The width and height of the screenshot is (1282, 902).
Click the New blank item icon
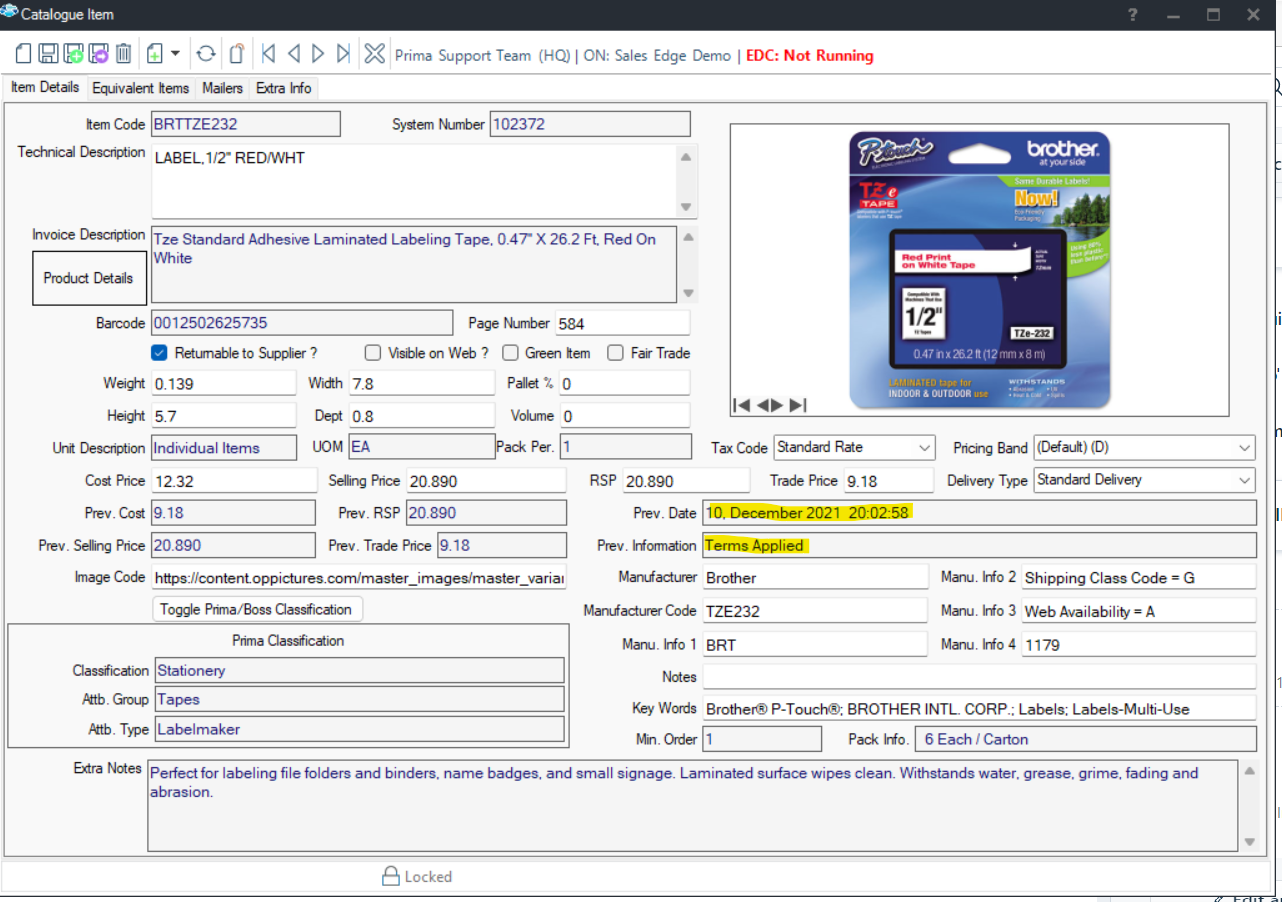click(x=23, y=54)
